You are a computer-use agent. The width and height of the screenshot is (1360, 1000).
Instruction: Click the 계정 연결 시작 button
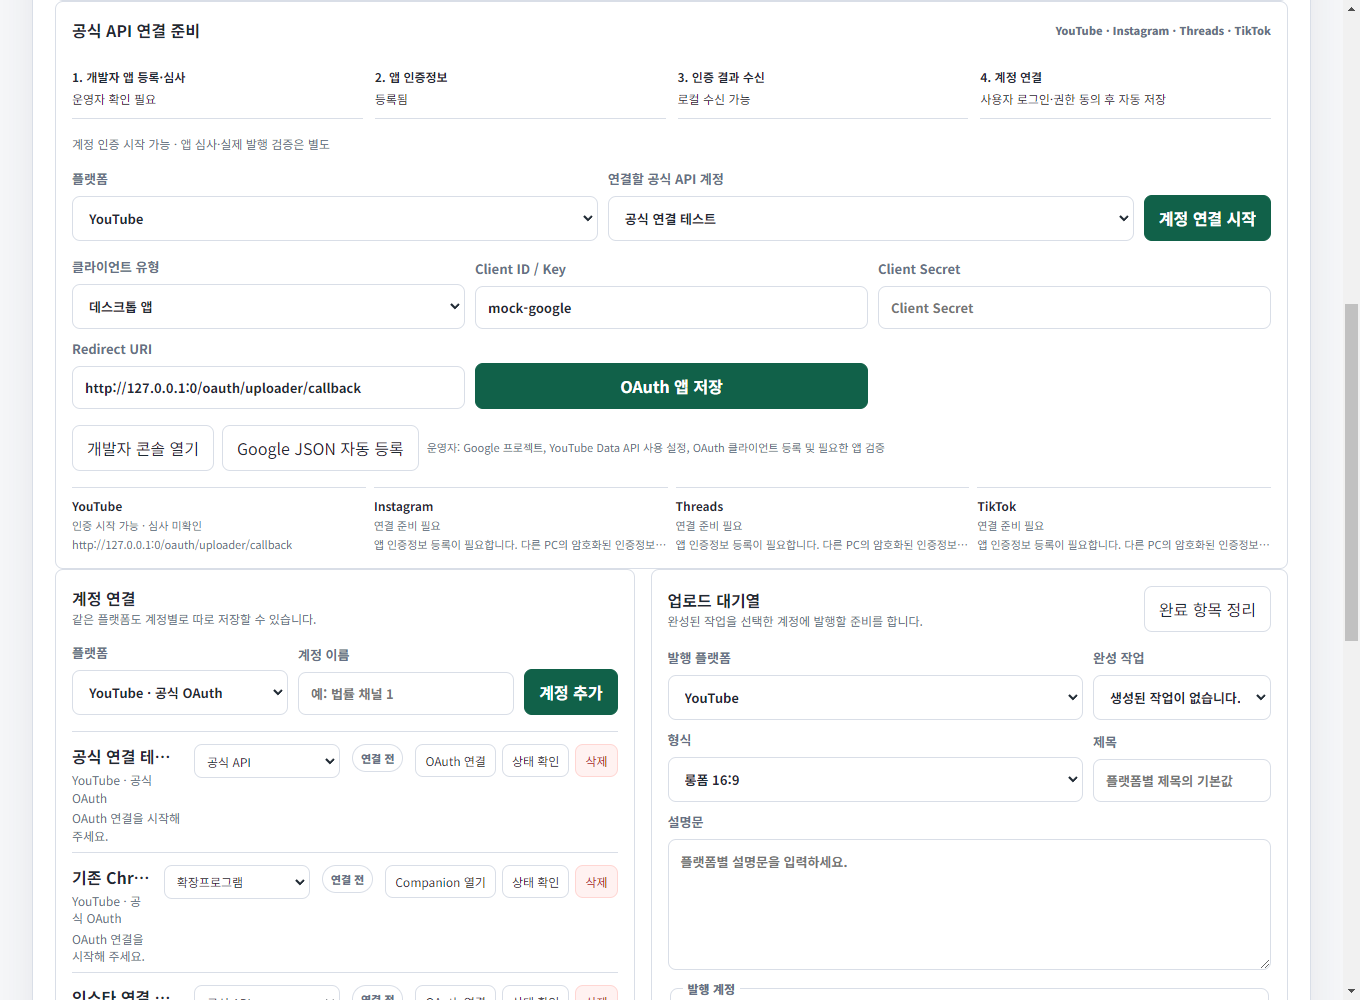[1207, 218]
